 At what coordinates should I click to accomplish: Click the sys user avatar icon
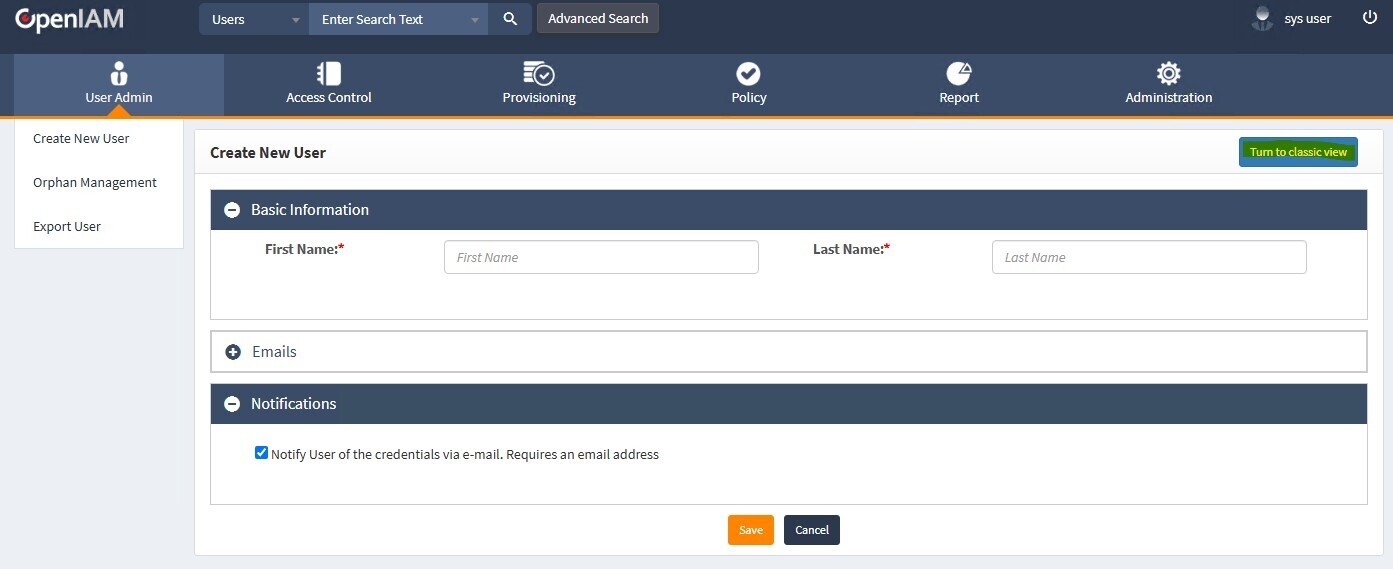[1263, 18]
